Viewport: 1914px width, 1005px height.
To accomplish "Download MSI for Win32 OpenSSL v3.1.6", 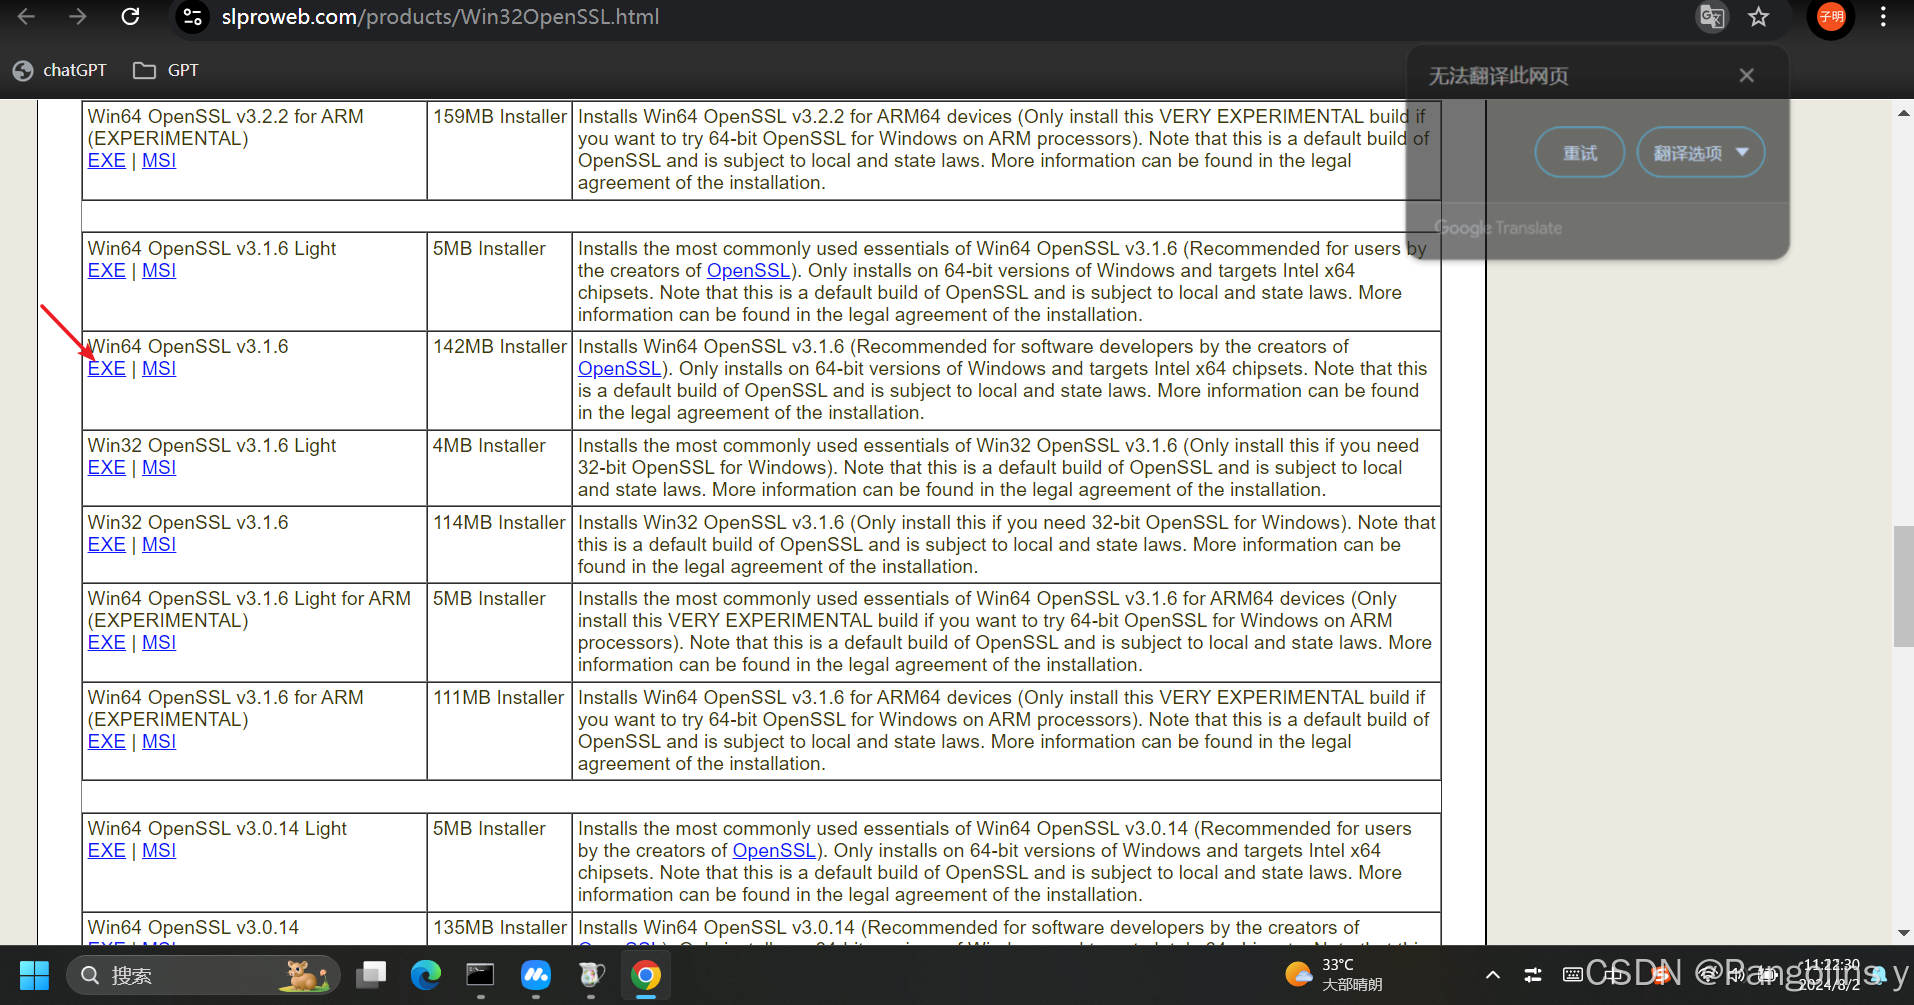I will point(159,545).
